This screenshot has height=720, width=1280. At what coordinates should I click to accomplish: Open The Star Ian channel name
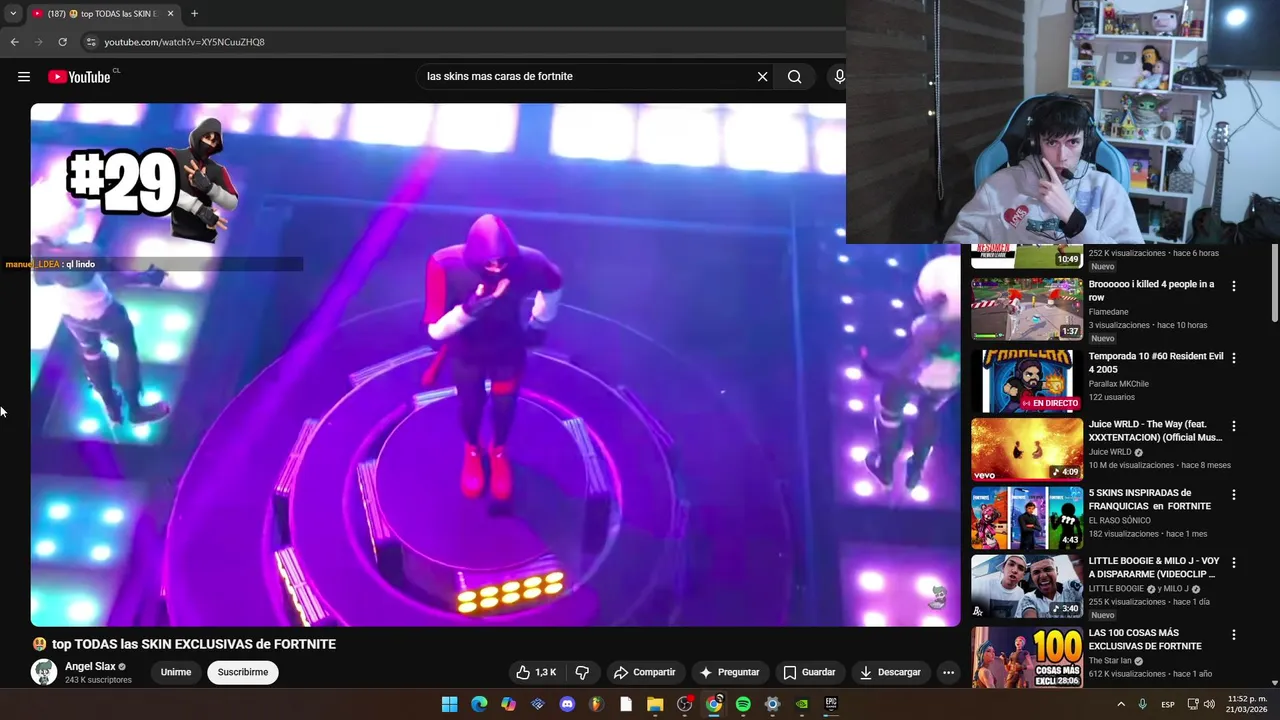click(1109, 661)
